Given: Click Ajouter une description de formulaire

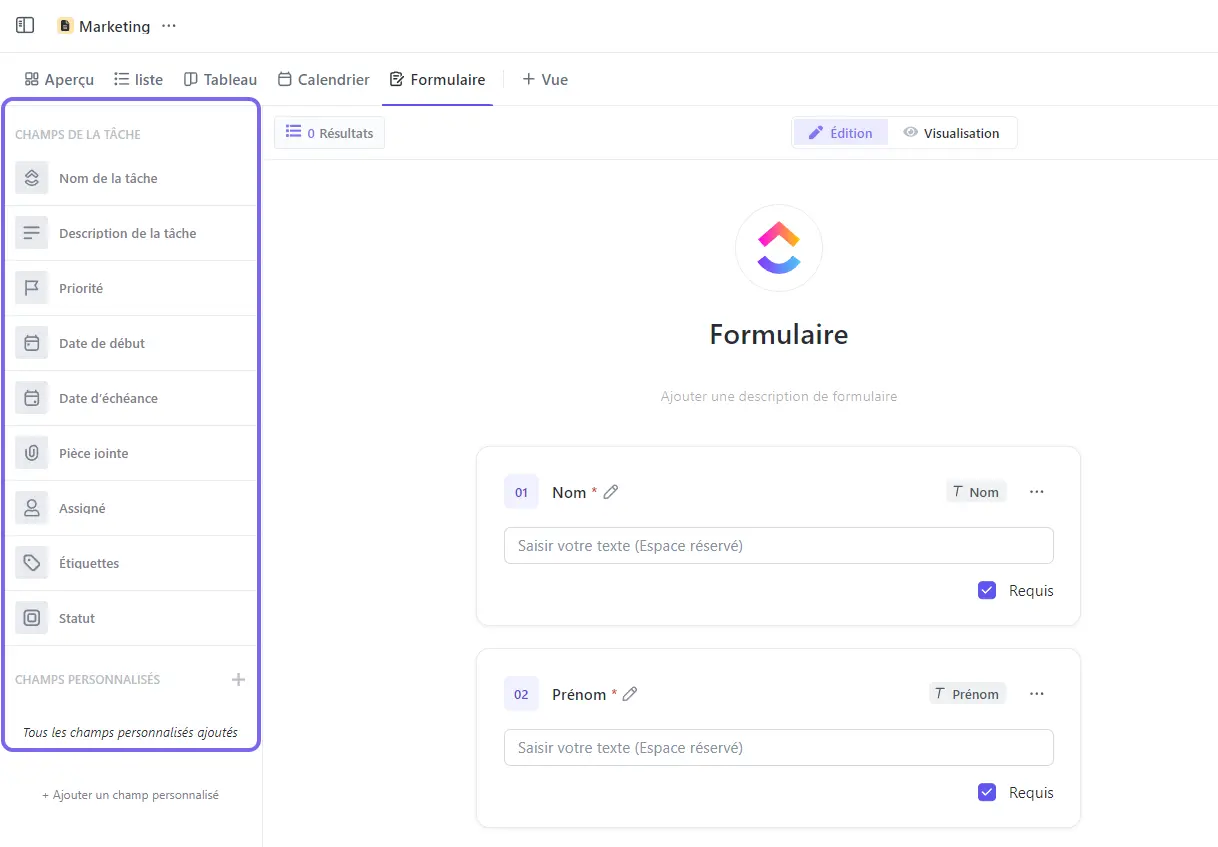Looking at the screenshot, I should (779, 396).
